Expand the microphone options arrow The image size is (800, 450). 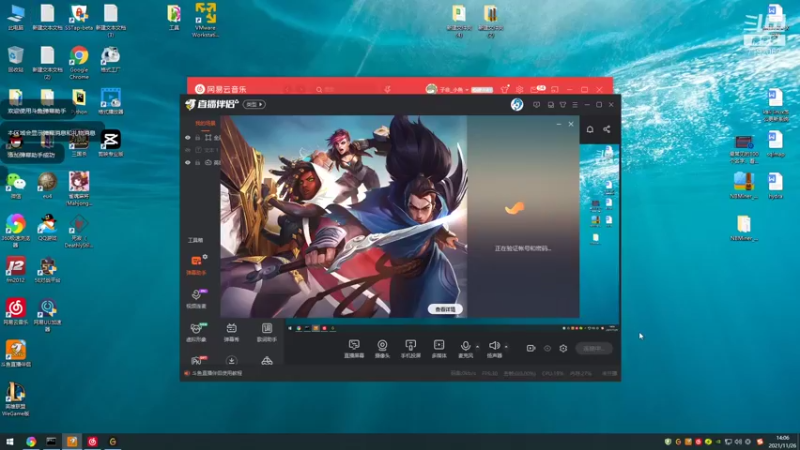point(478,347)
